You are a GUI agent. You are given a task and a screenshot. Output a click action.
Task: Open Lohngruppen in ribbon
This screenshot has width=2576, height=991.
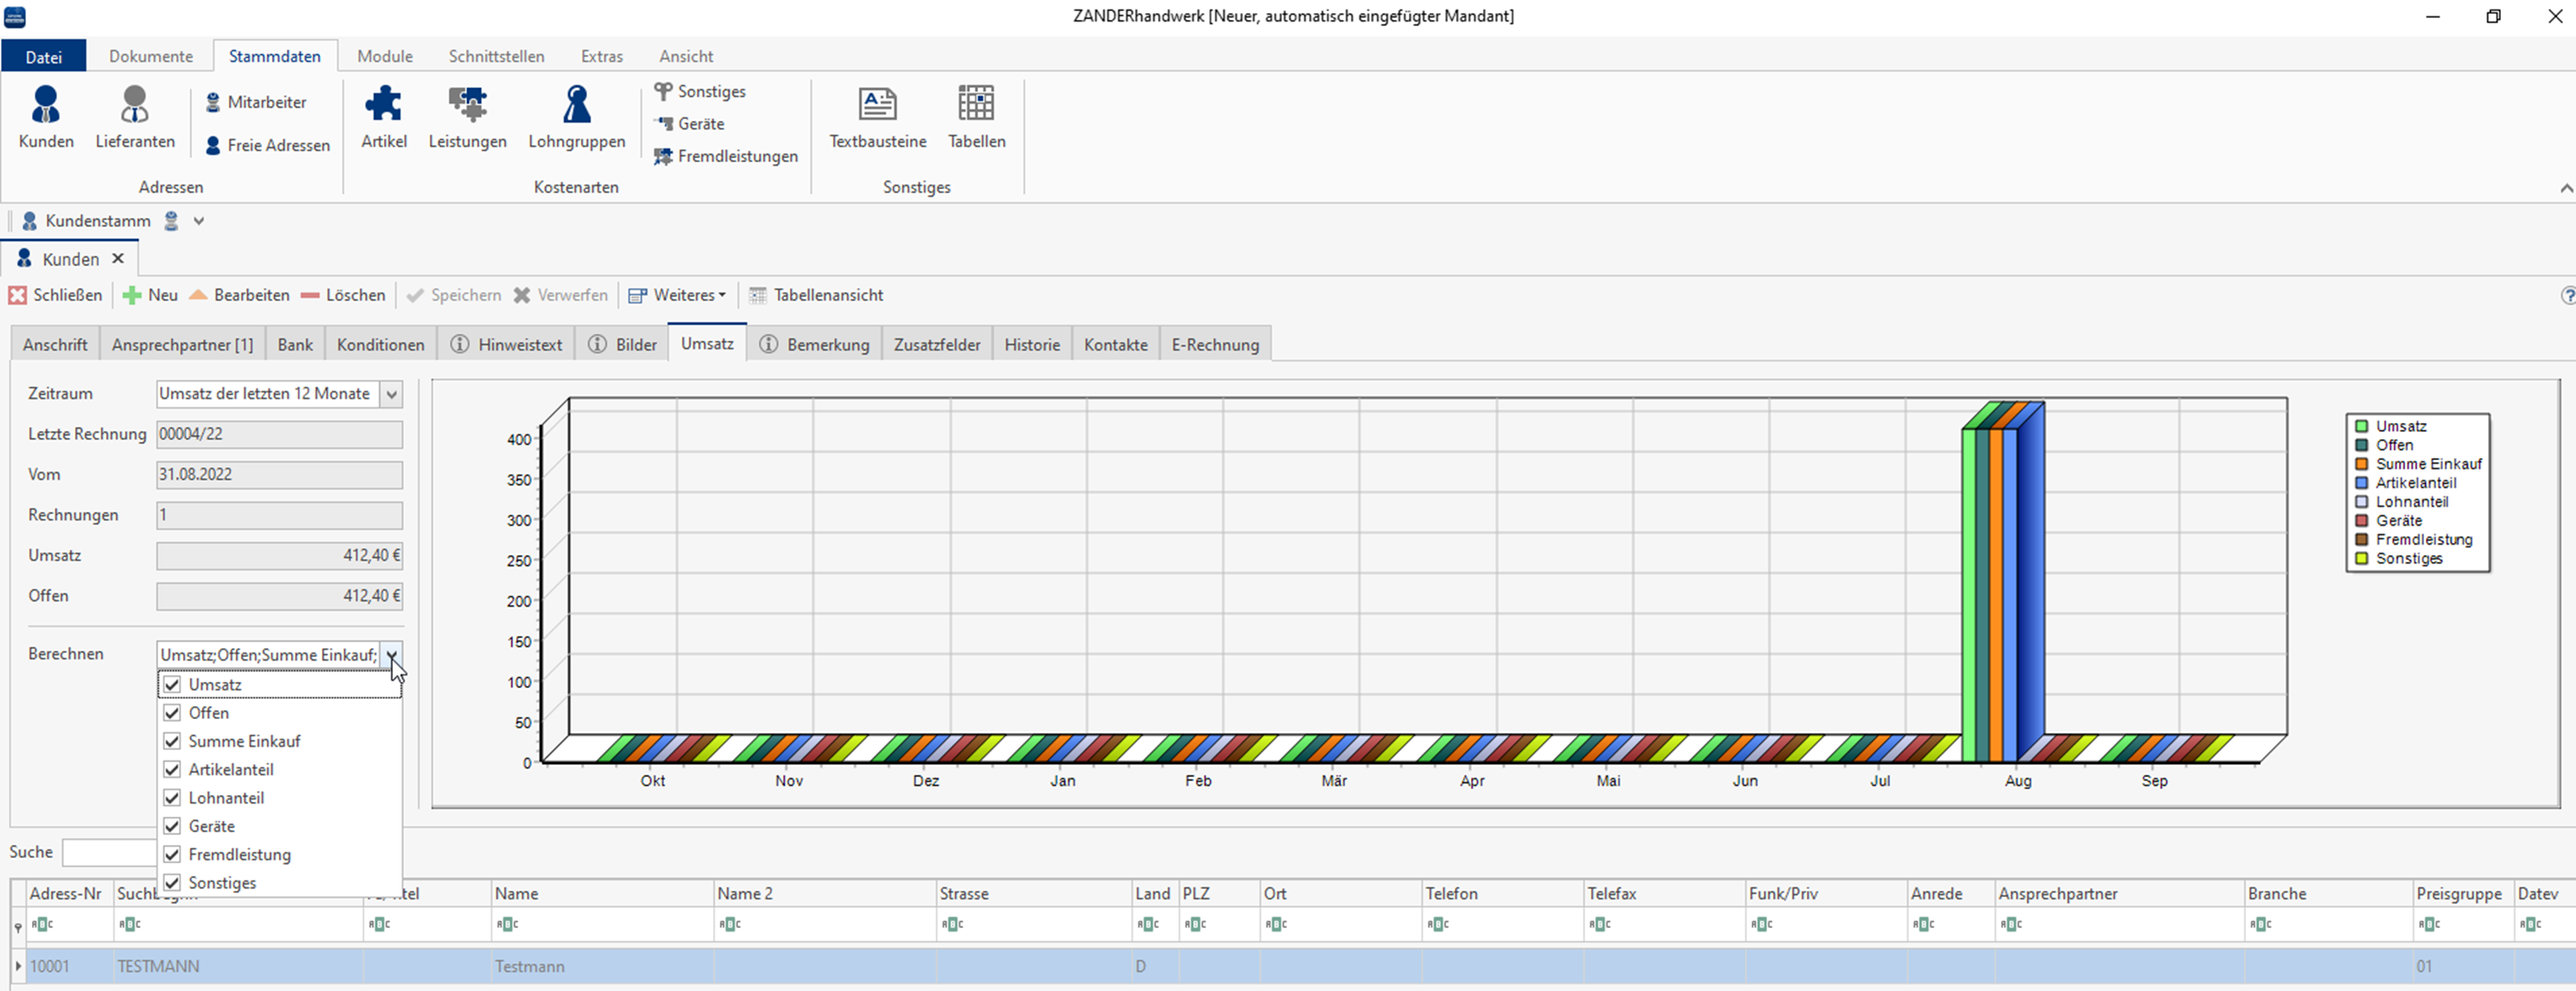coord(577,116)
